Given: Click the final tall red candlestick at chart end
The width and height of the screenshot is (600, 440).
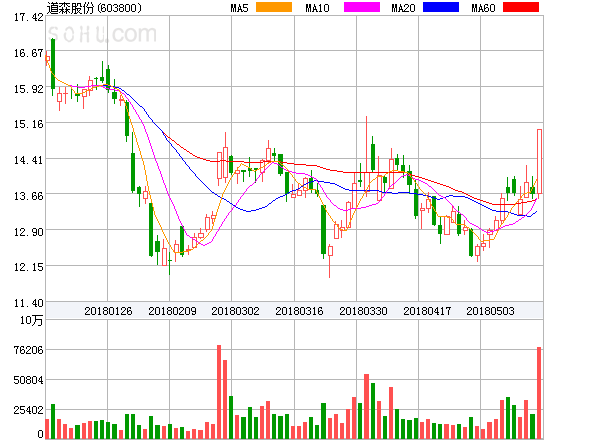Looking at the screenshot, I should point(539,162).
